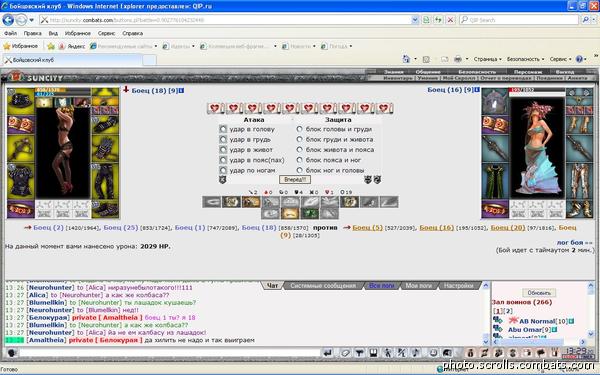Open Избранное star favorites button
This screenshot has width=600, height=375.
[x=21, y=46]
